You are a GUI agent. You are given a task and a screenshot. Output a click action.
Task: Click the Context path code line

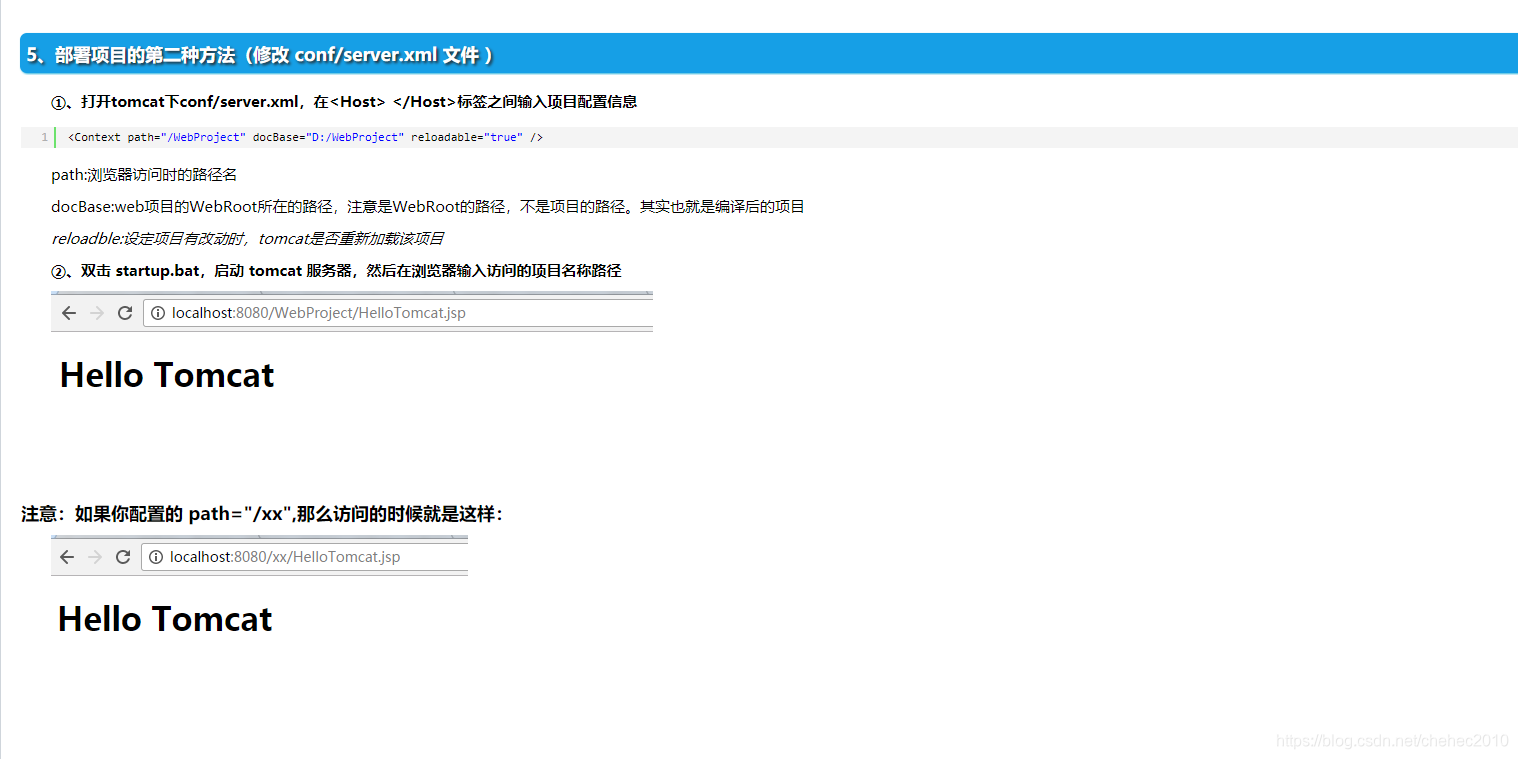[306, 137]
